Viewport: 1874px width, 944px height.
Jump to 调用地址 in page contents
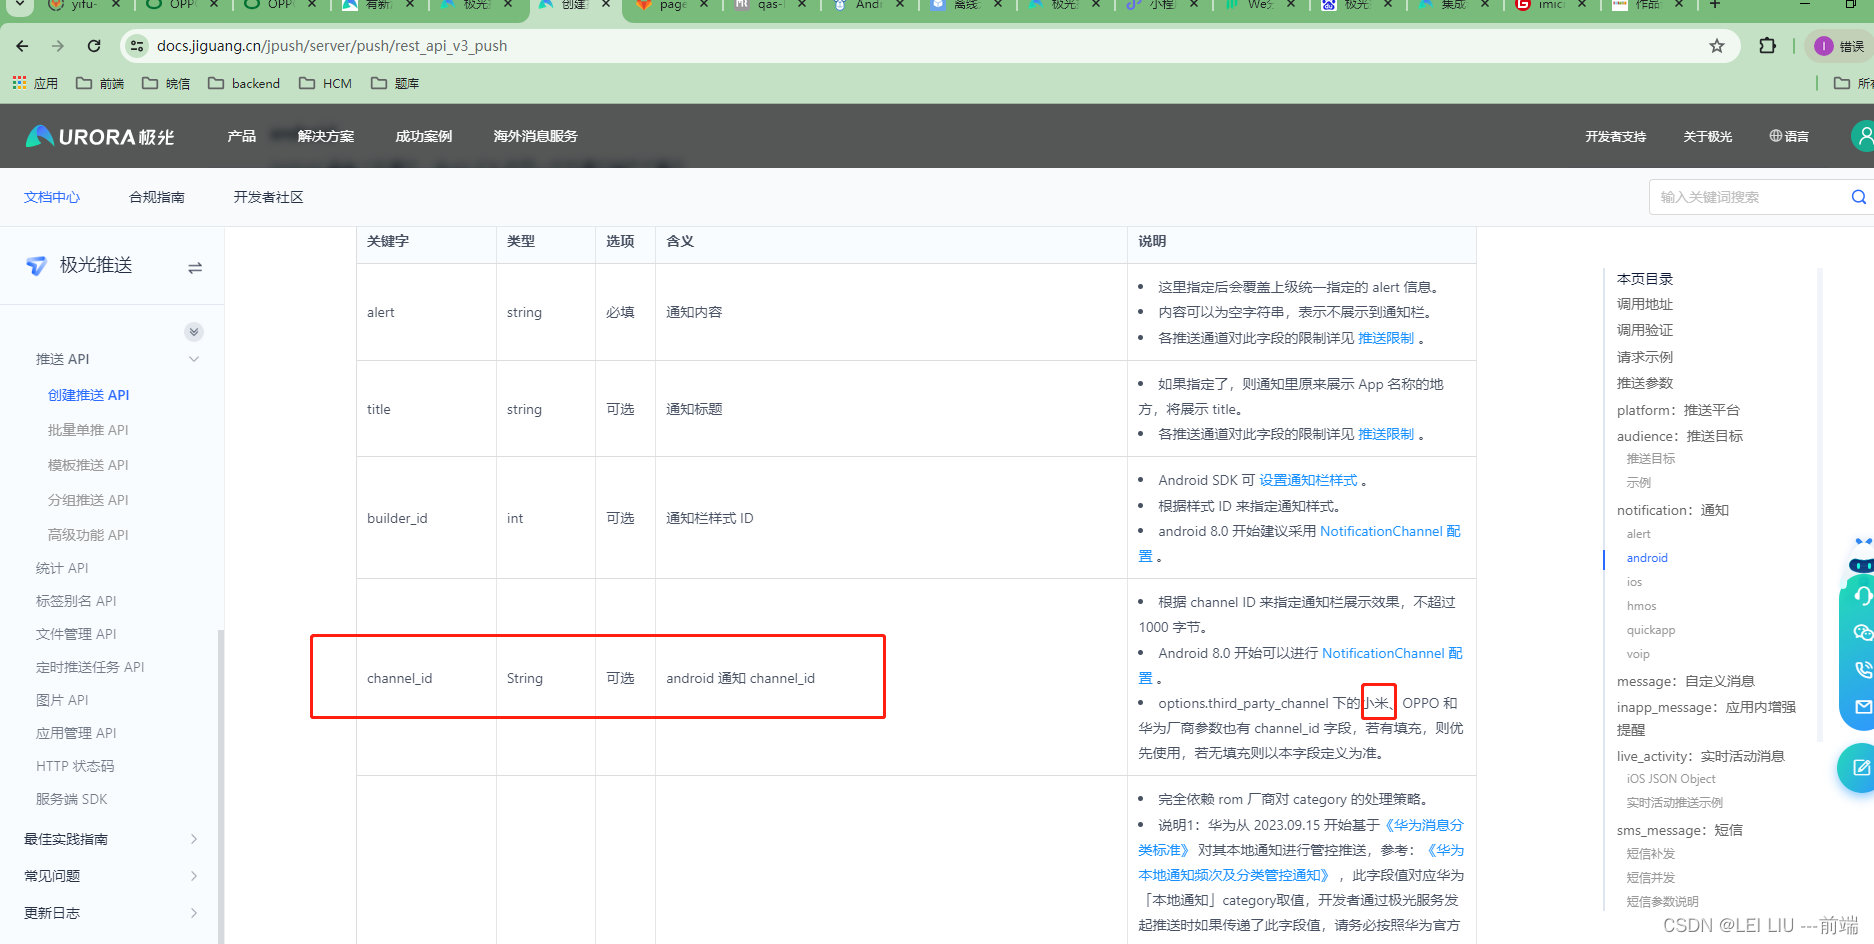pos(1644,304)
